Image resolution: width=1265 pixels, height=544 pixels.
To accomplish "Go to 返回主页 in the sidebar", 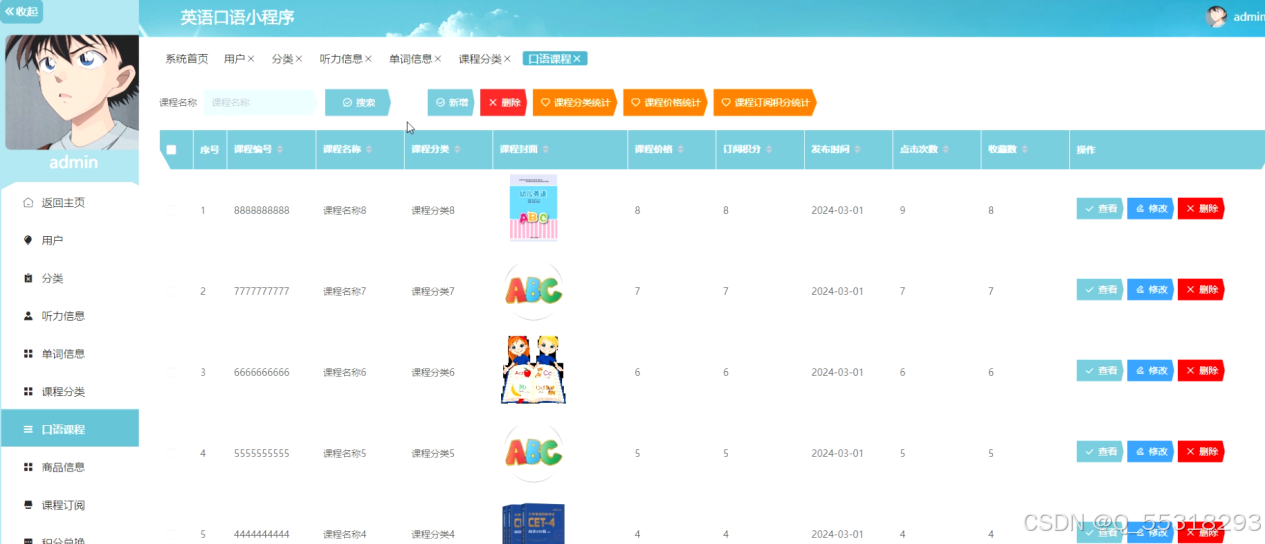I will (70, 202).
